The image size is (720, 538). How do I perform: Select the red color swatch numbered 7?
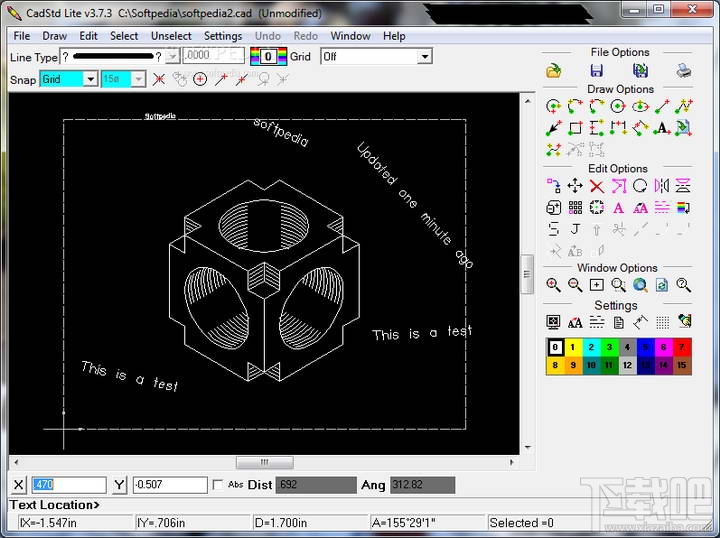point(683,347)
